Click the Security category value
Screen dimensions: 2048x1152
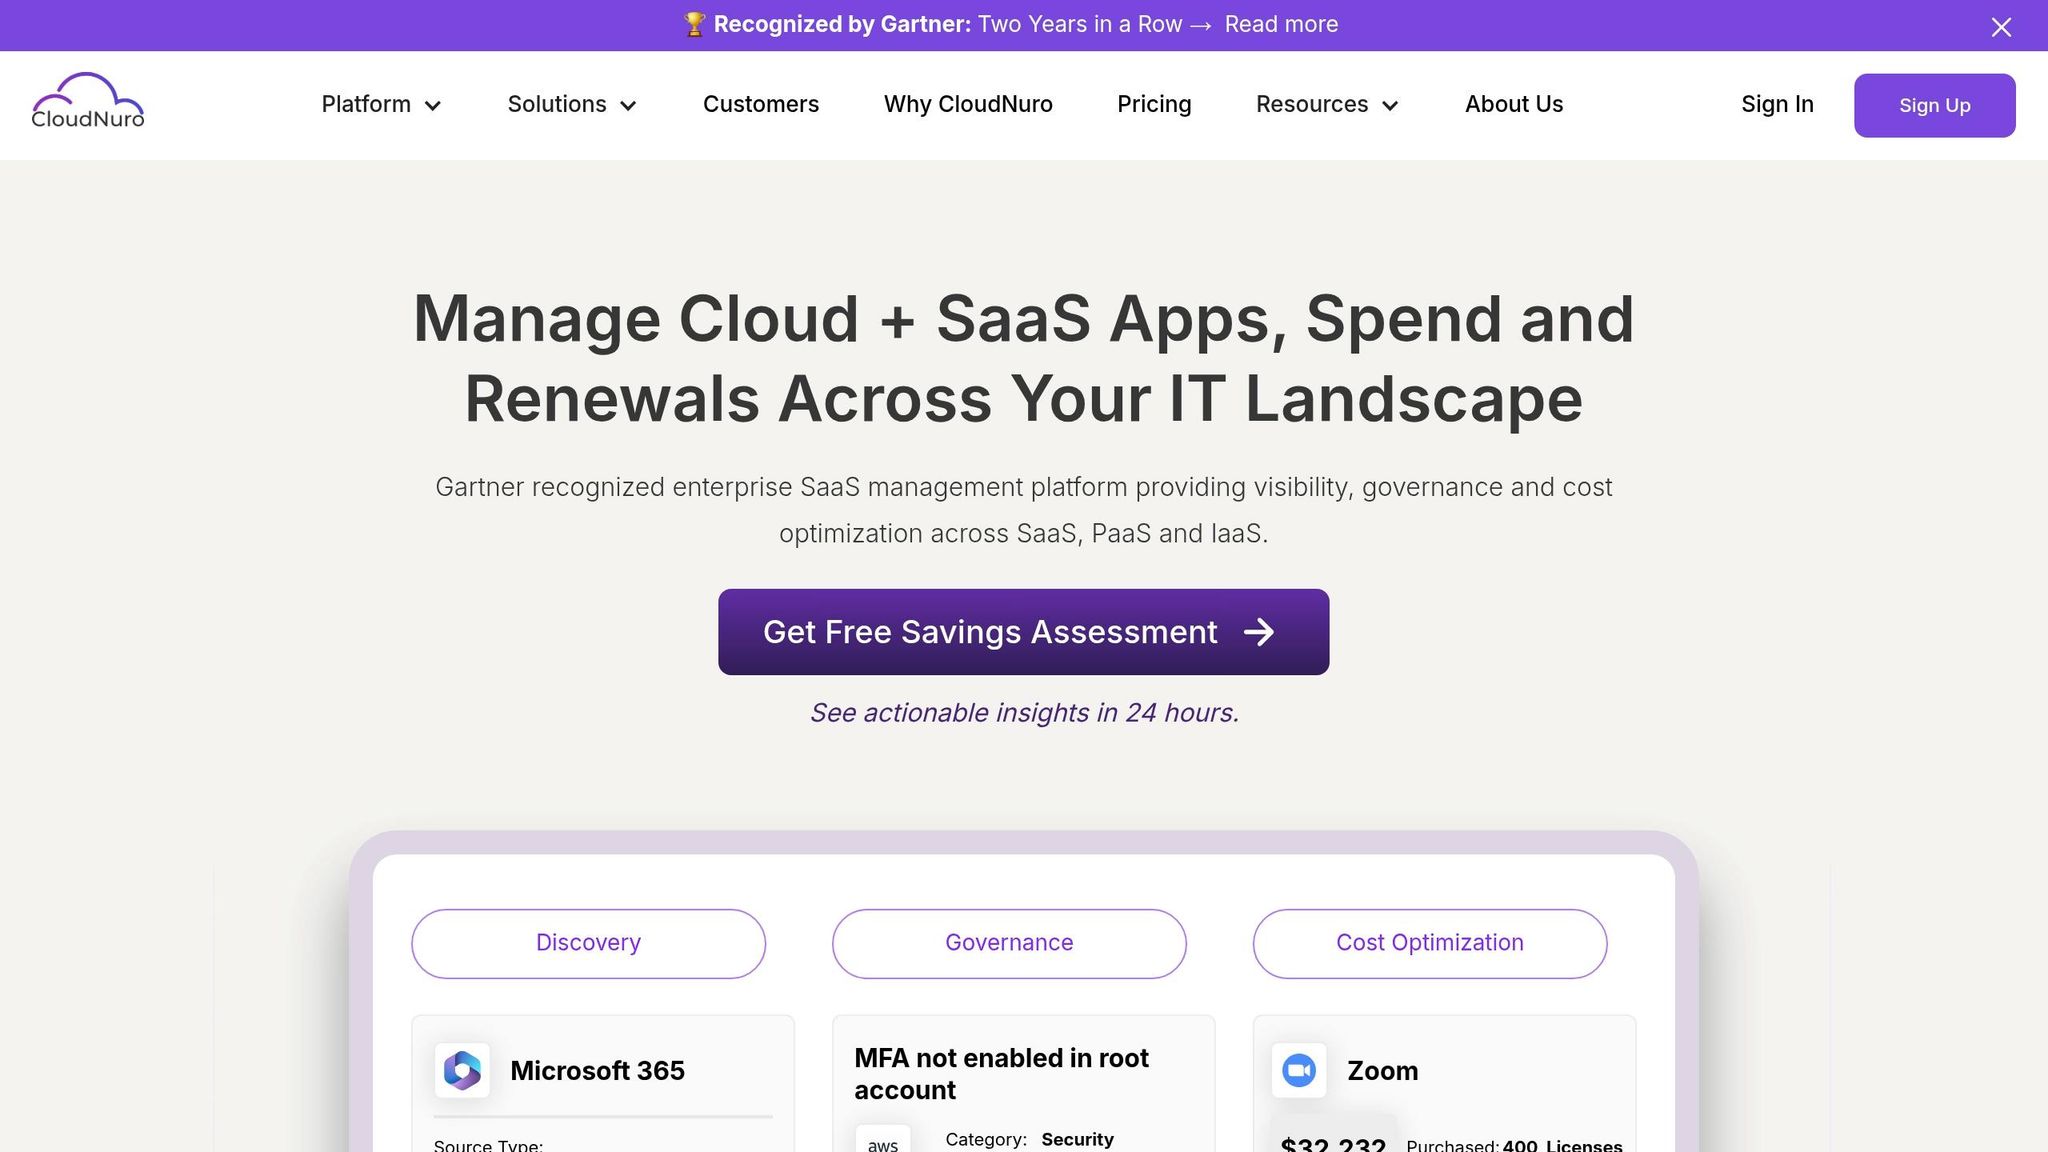pos(1077,1139)
